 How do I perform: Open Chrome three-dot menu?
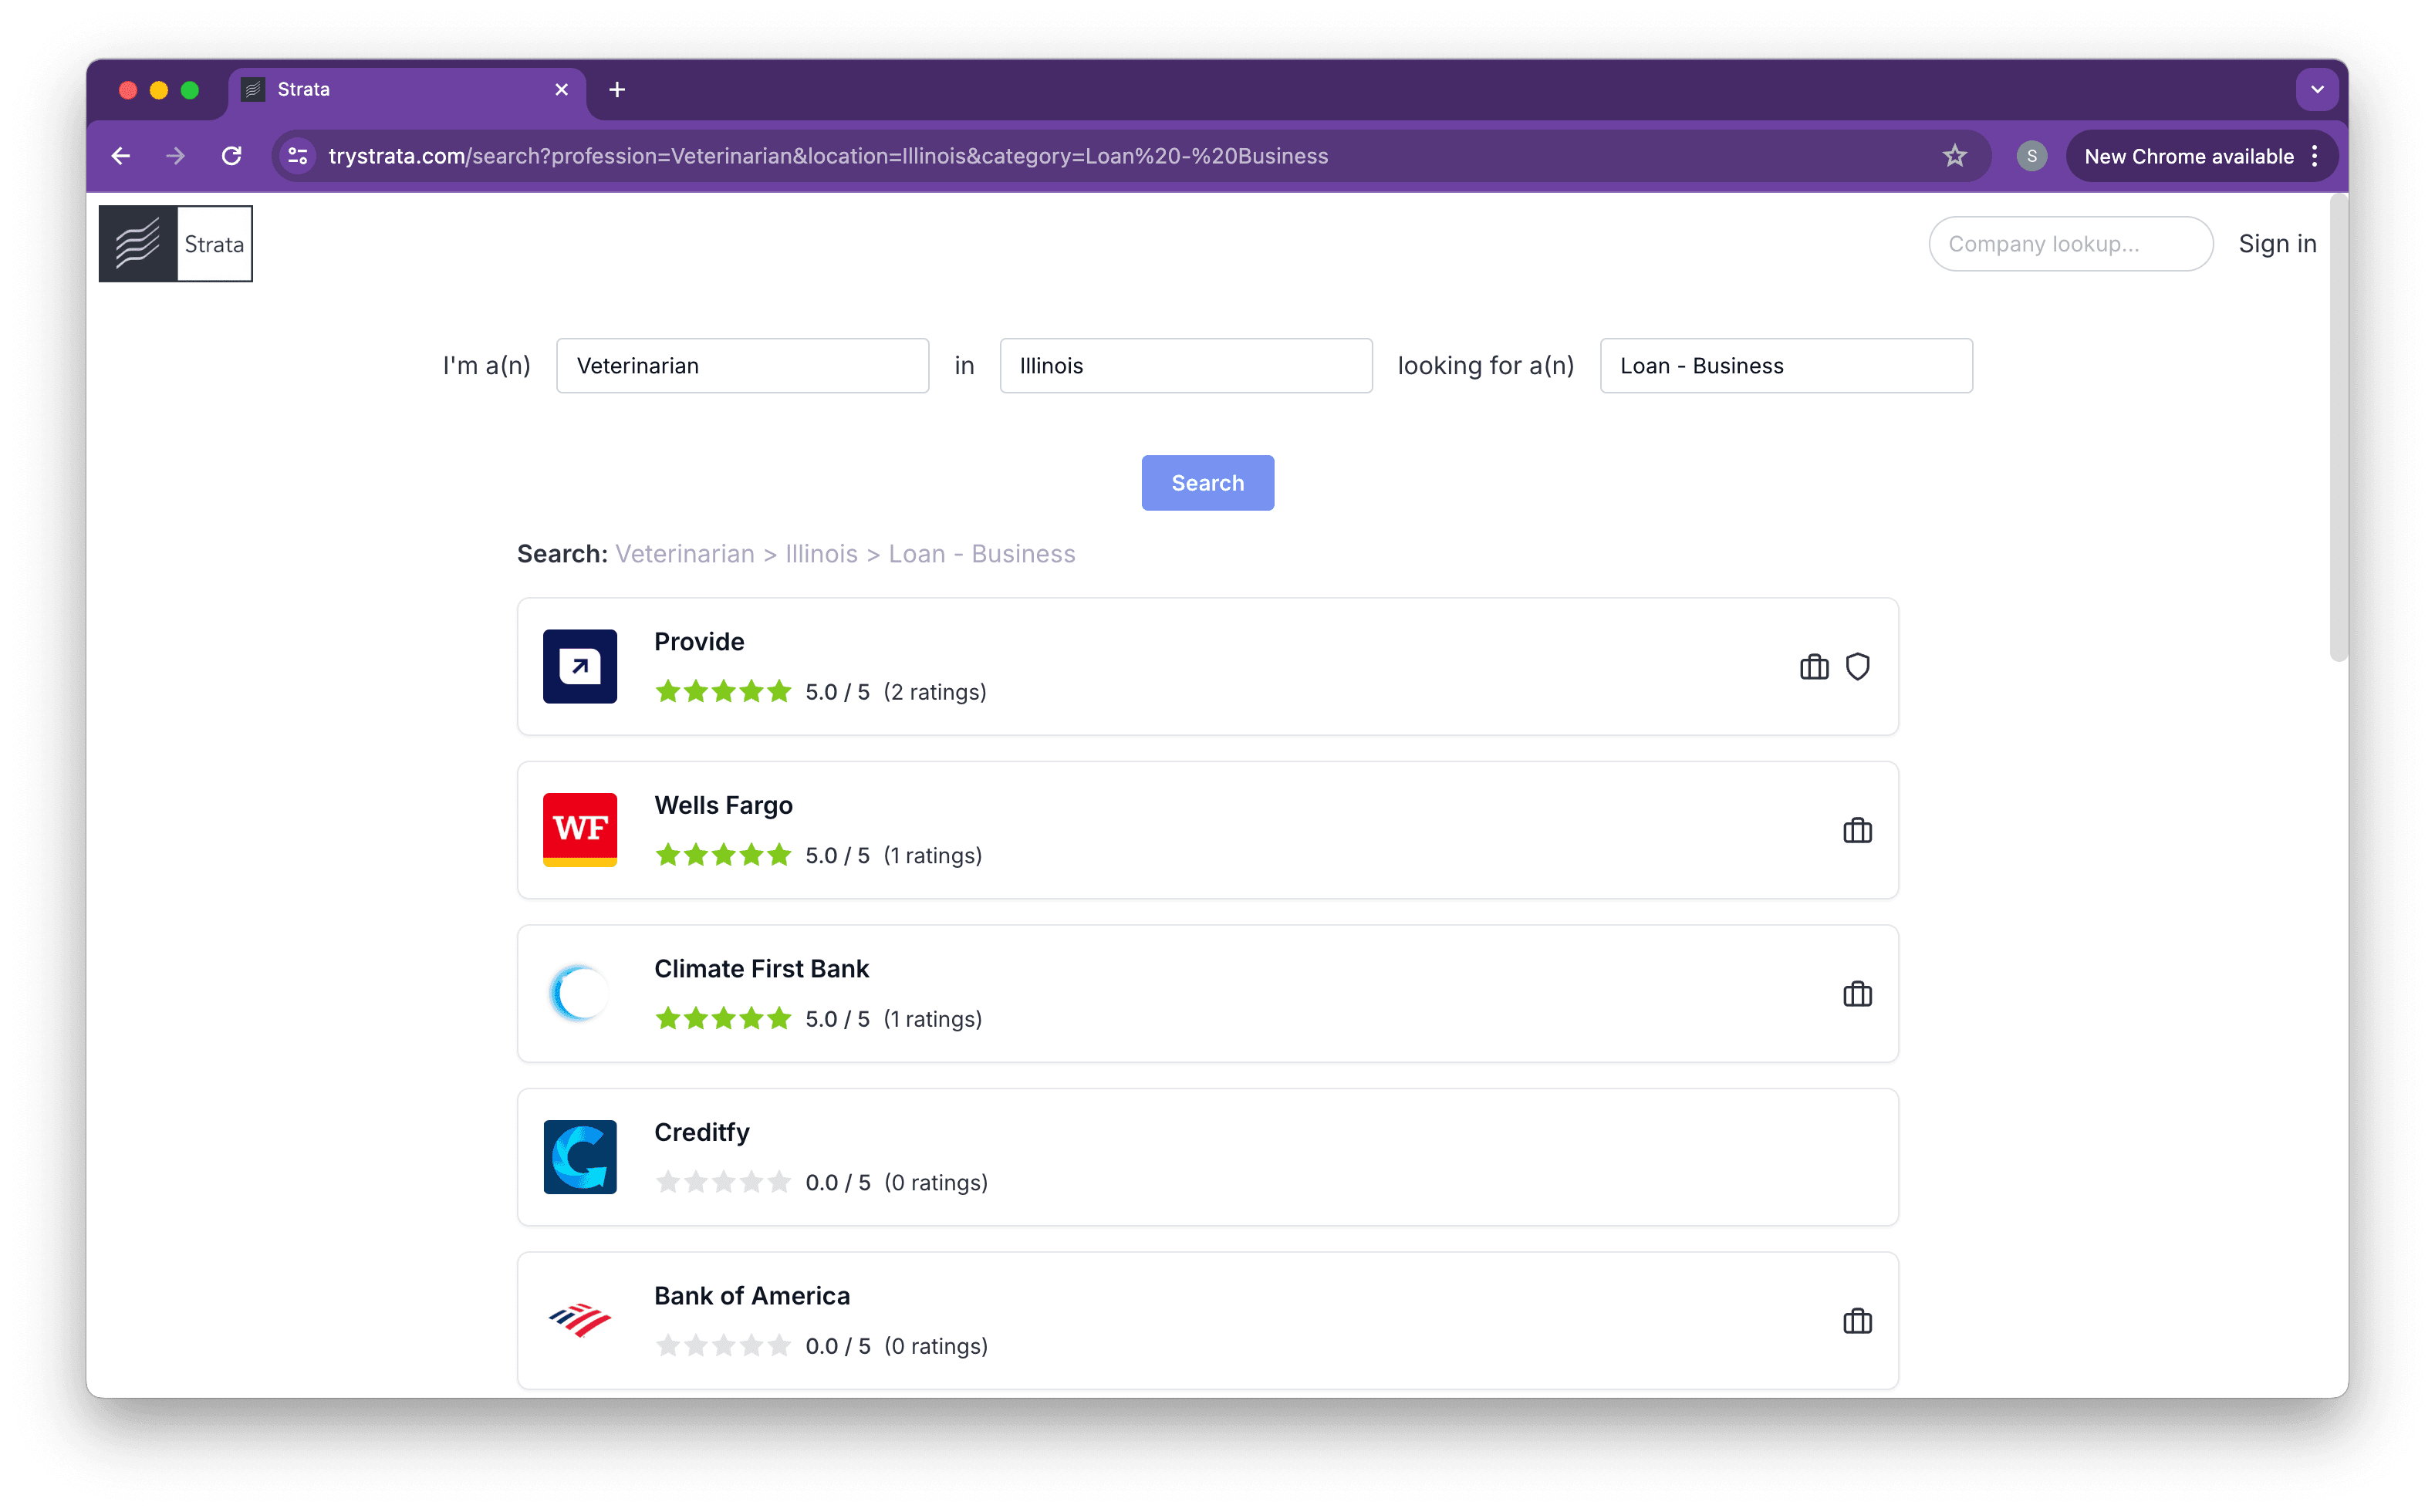[2315, 156]
